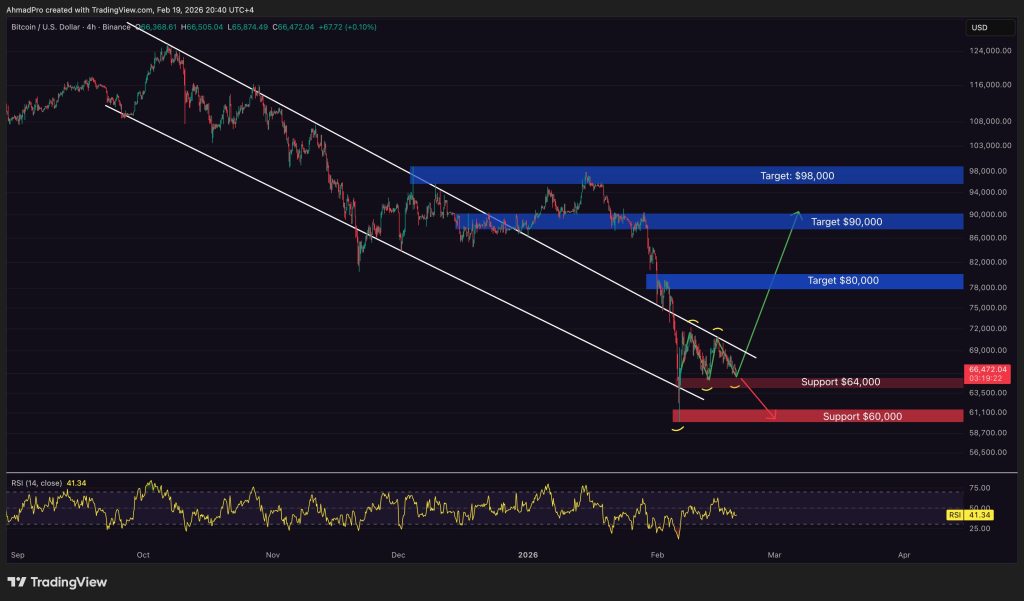Click the 2026 label on the time axis
This screenshot has height=601, width=1024.
(528, 553)
